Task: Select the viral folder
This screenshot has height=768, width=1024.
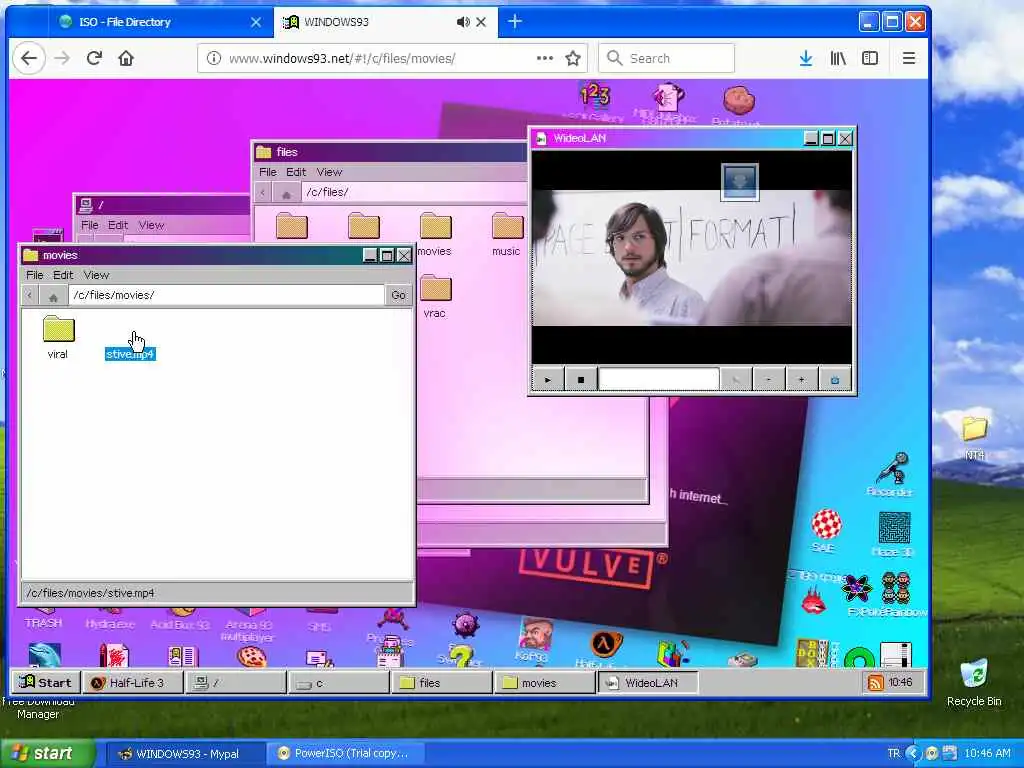Action: coord(58,337)
